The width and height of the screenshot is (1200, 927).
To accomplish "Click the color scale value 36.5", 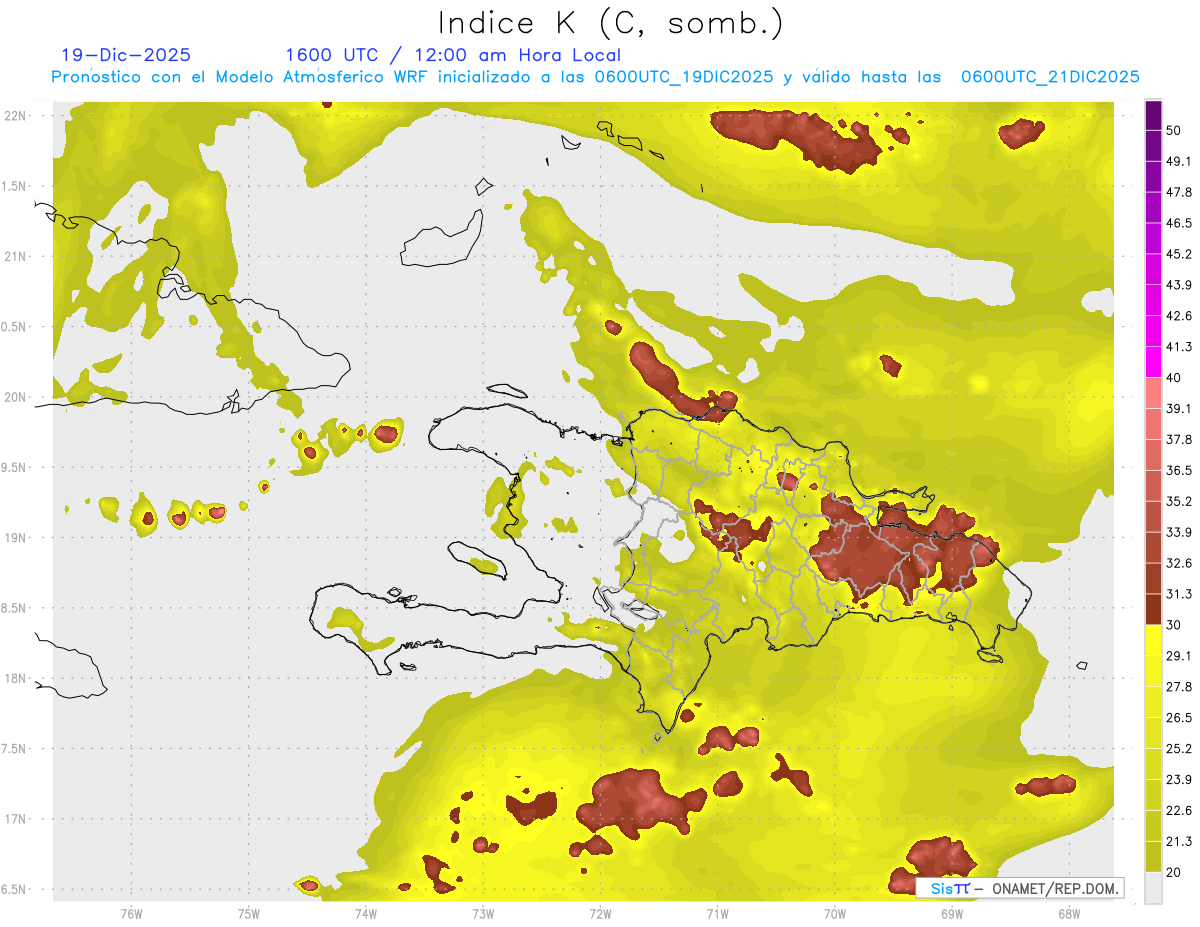I will 1179,470.
